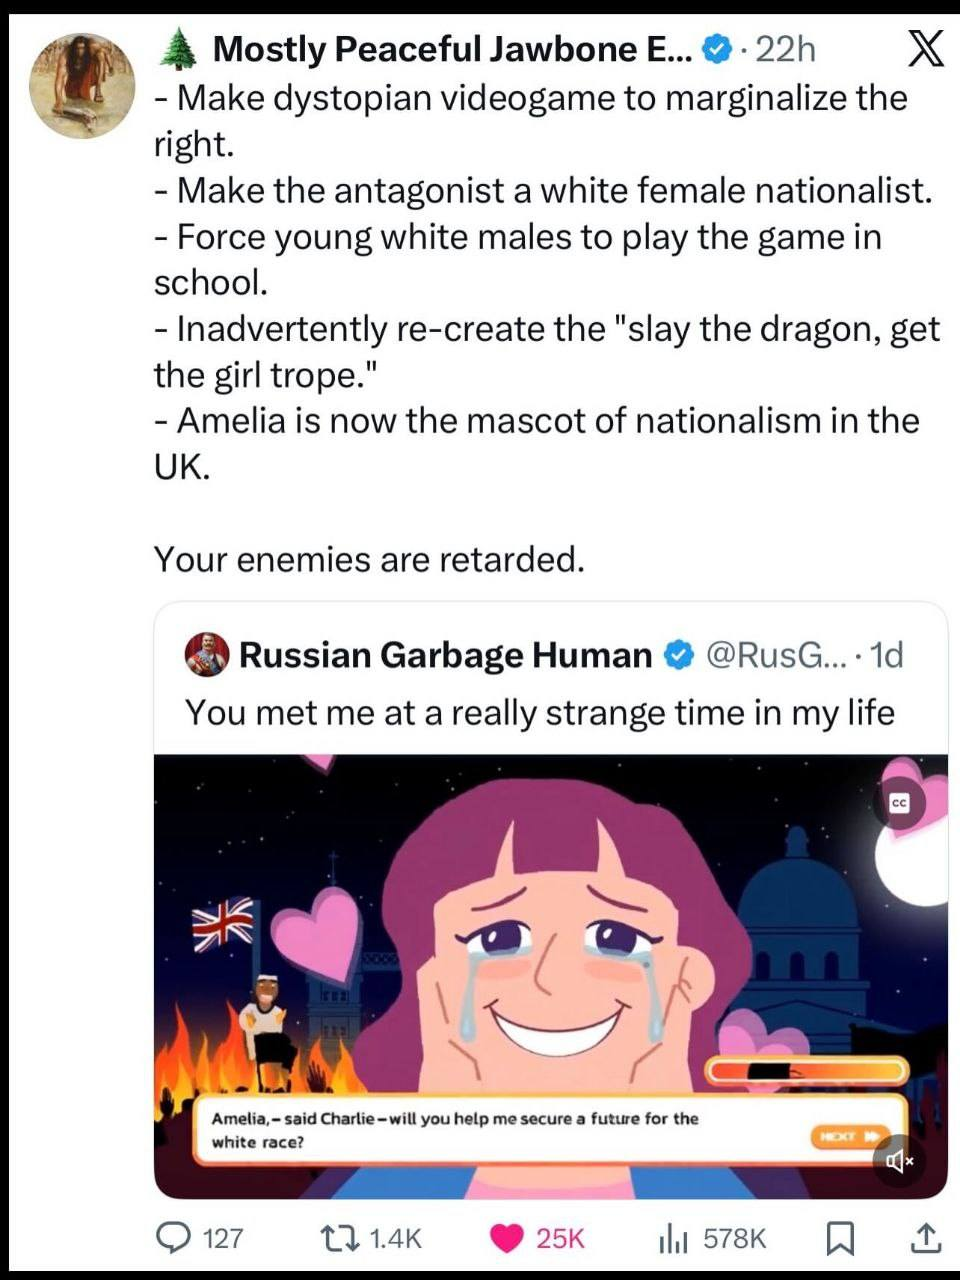Open the view count analytics icon
This screenshot has width=960, height=1280.
[x=673, y=1238]
